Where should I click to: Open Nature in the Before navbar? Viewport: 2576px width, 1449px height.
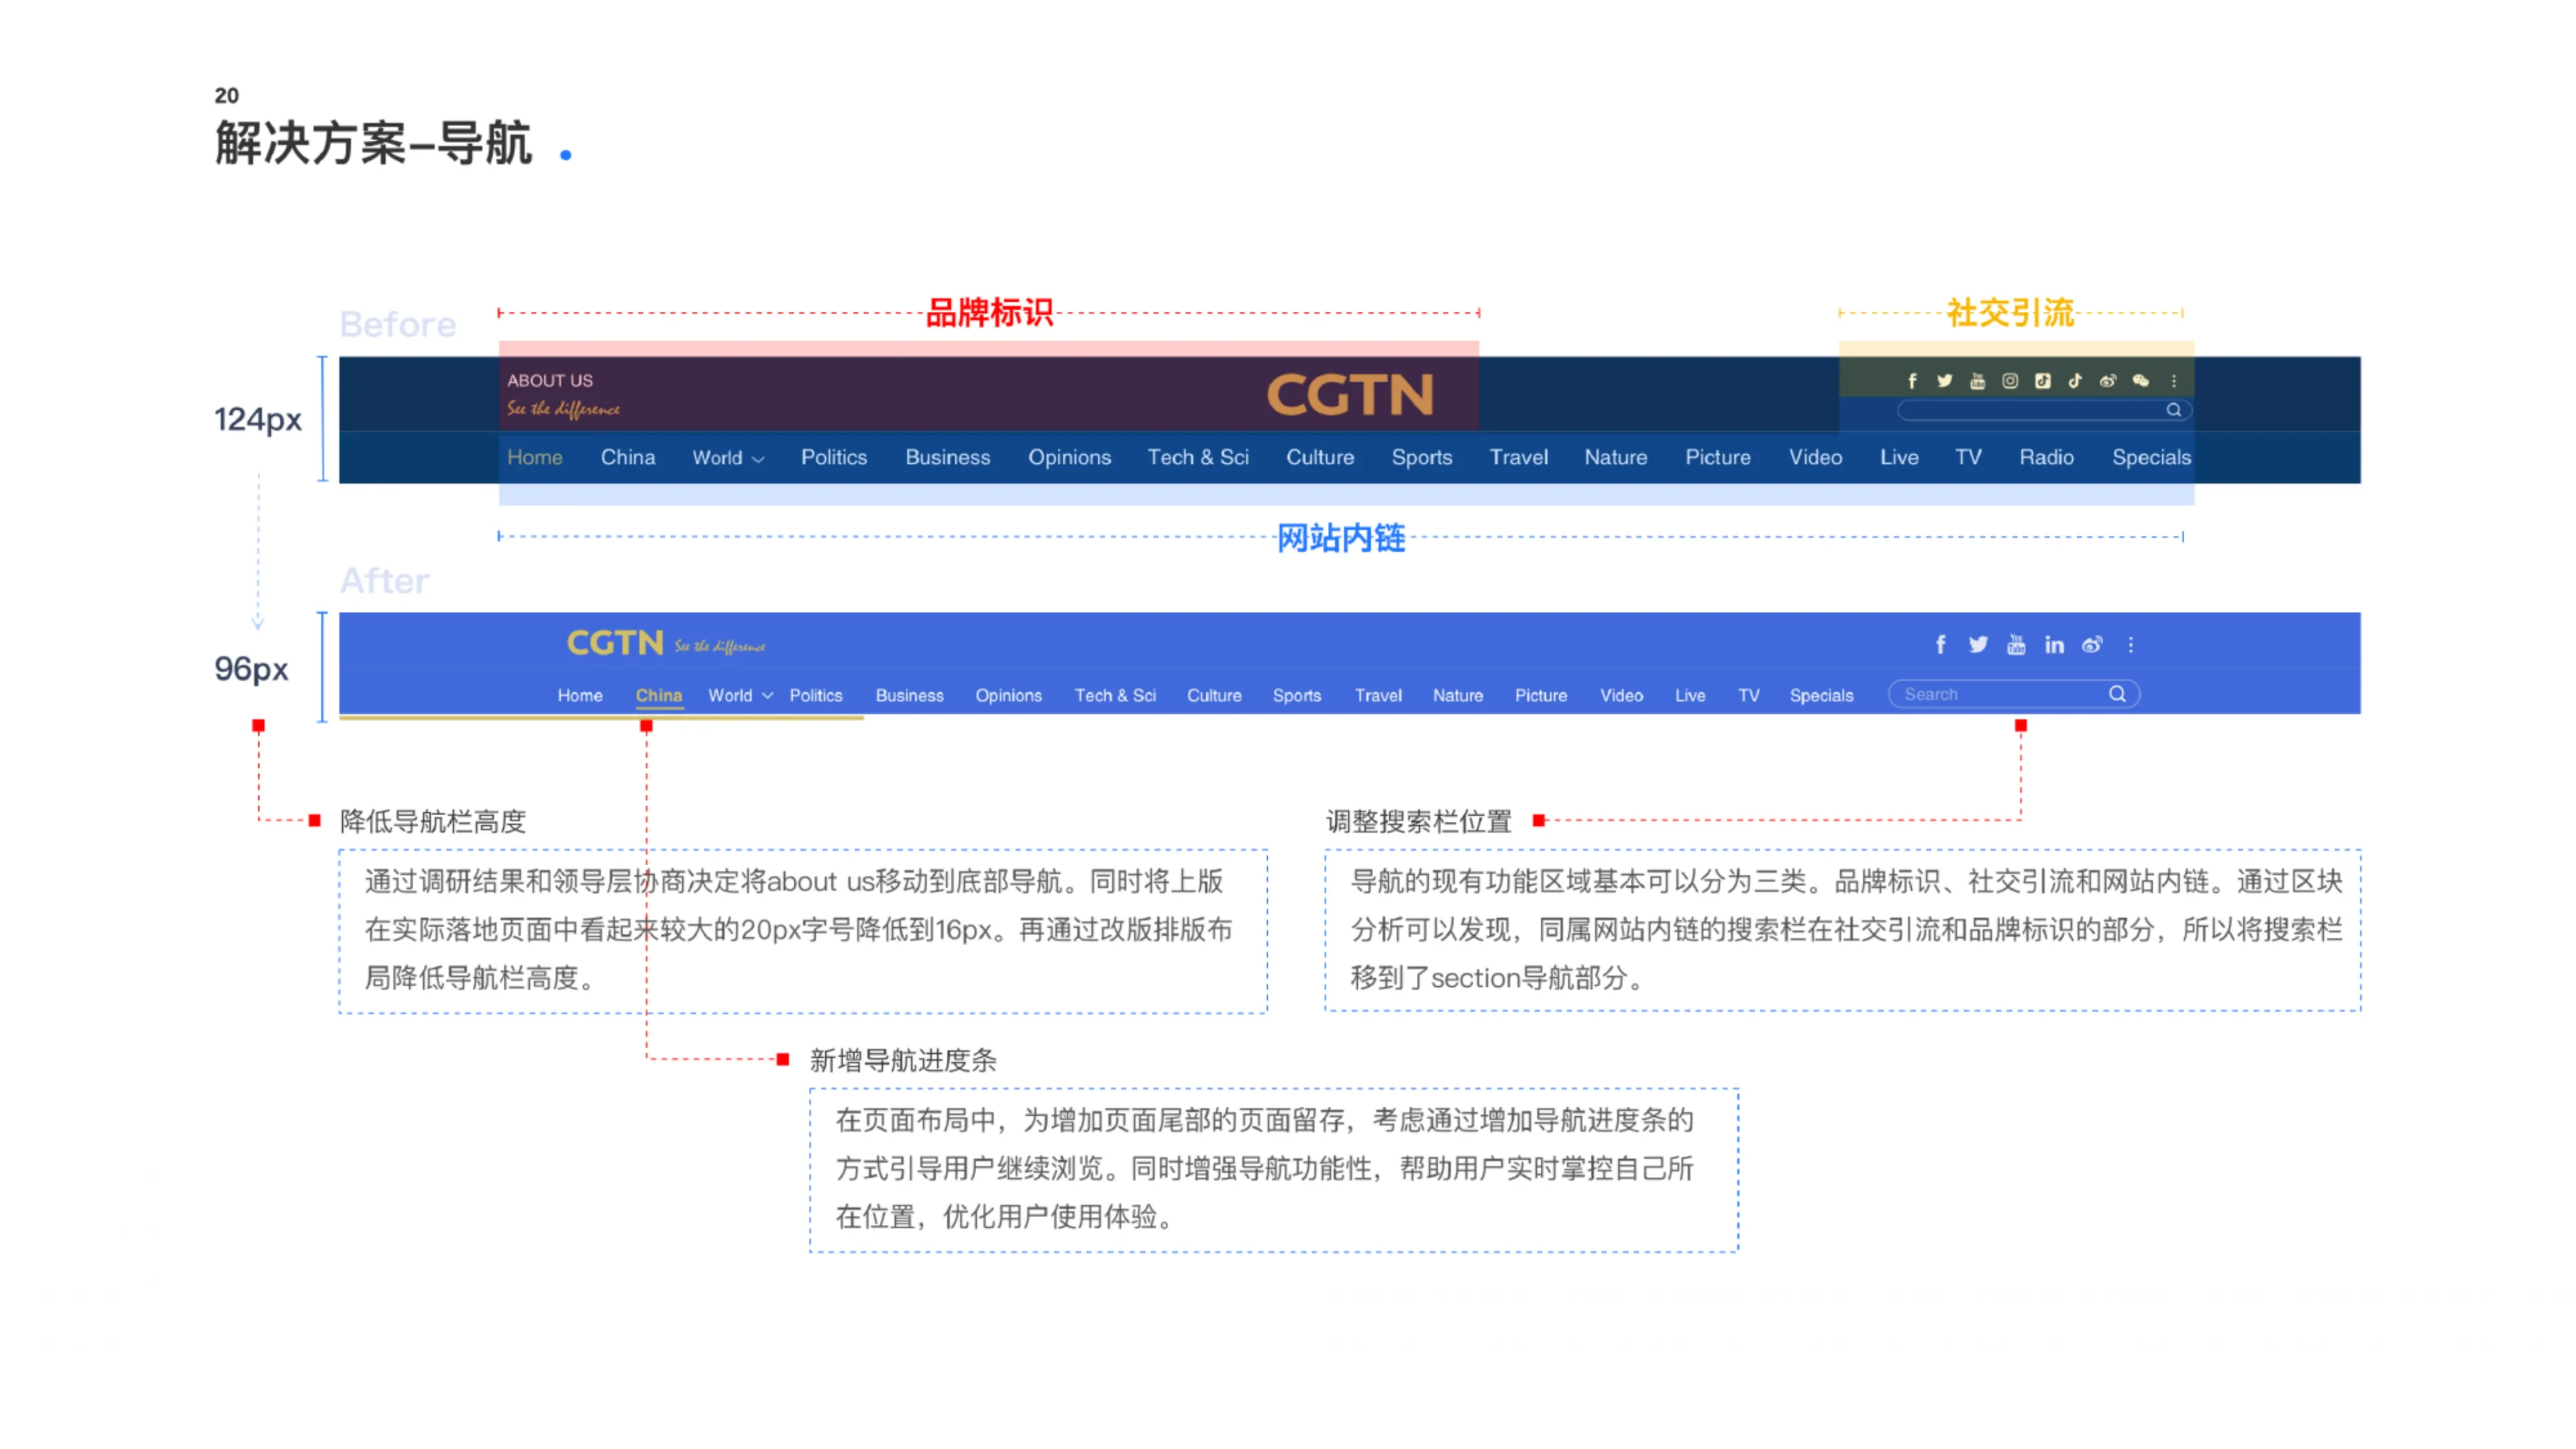coord(1616,457)
